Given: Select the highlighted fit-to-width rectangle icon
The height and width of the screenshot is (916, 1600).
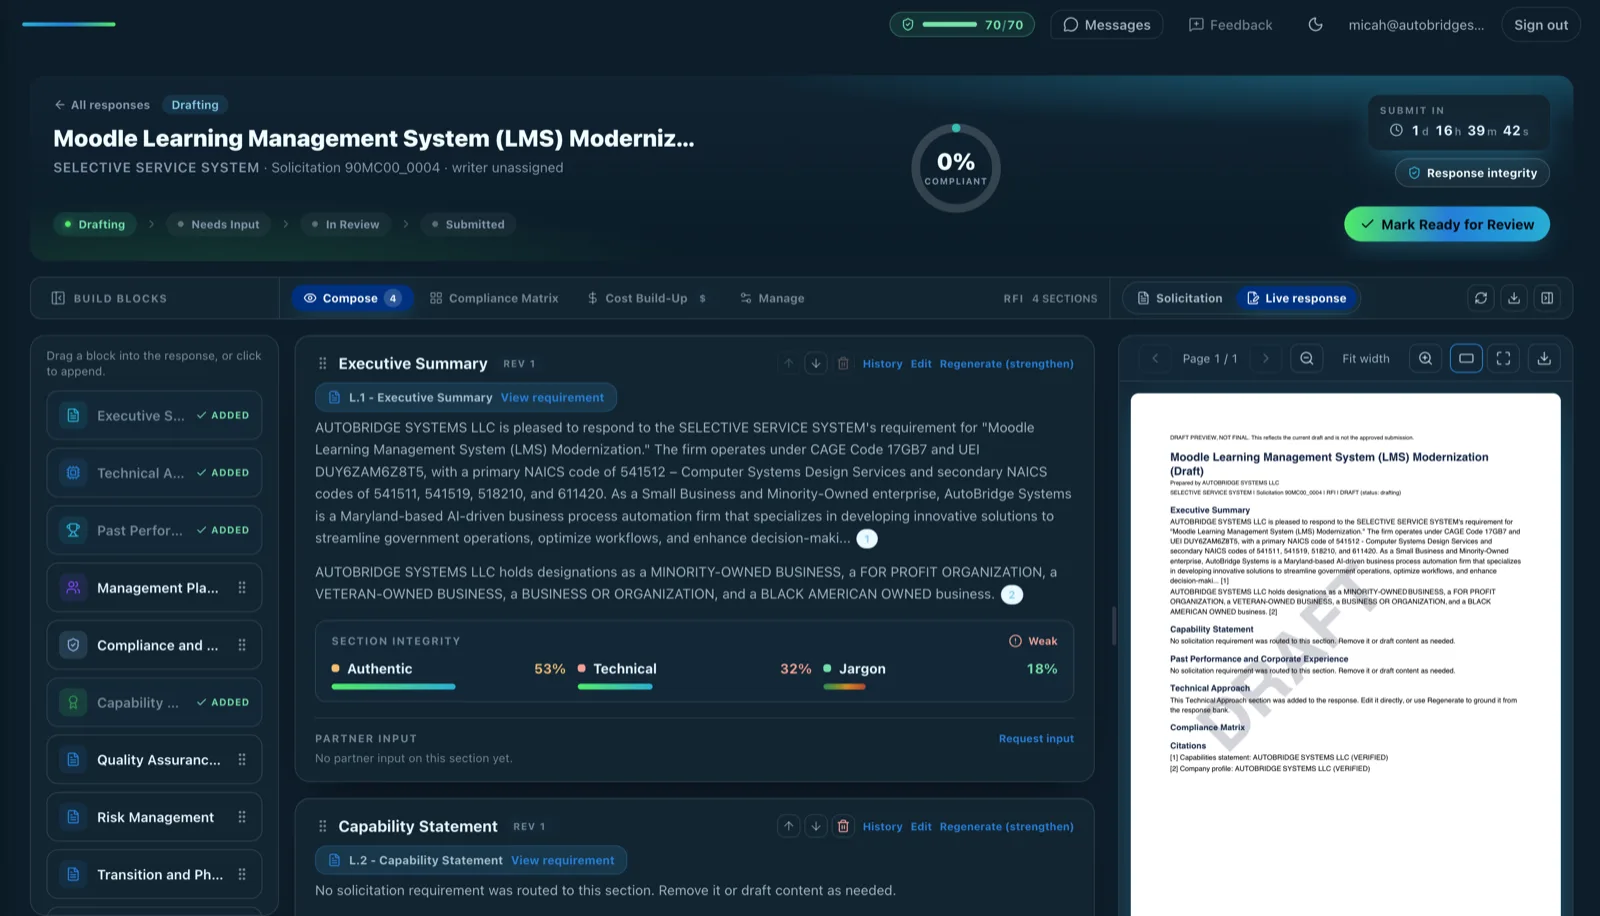Looking at the screenshot, I should (1466, 358).
